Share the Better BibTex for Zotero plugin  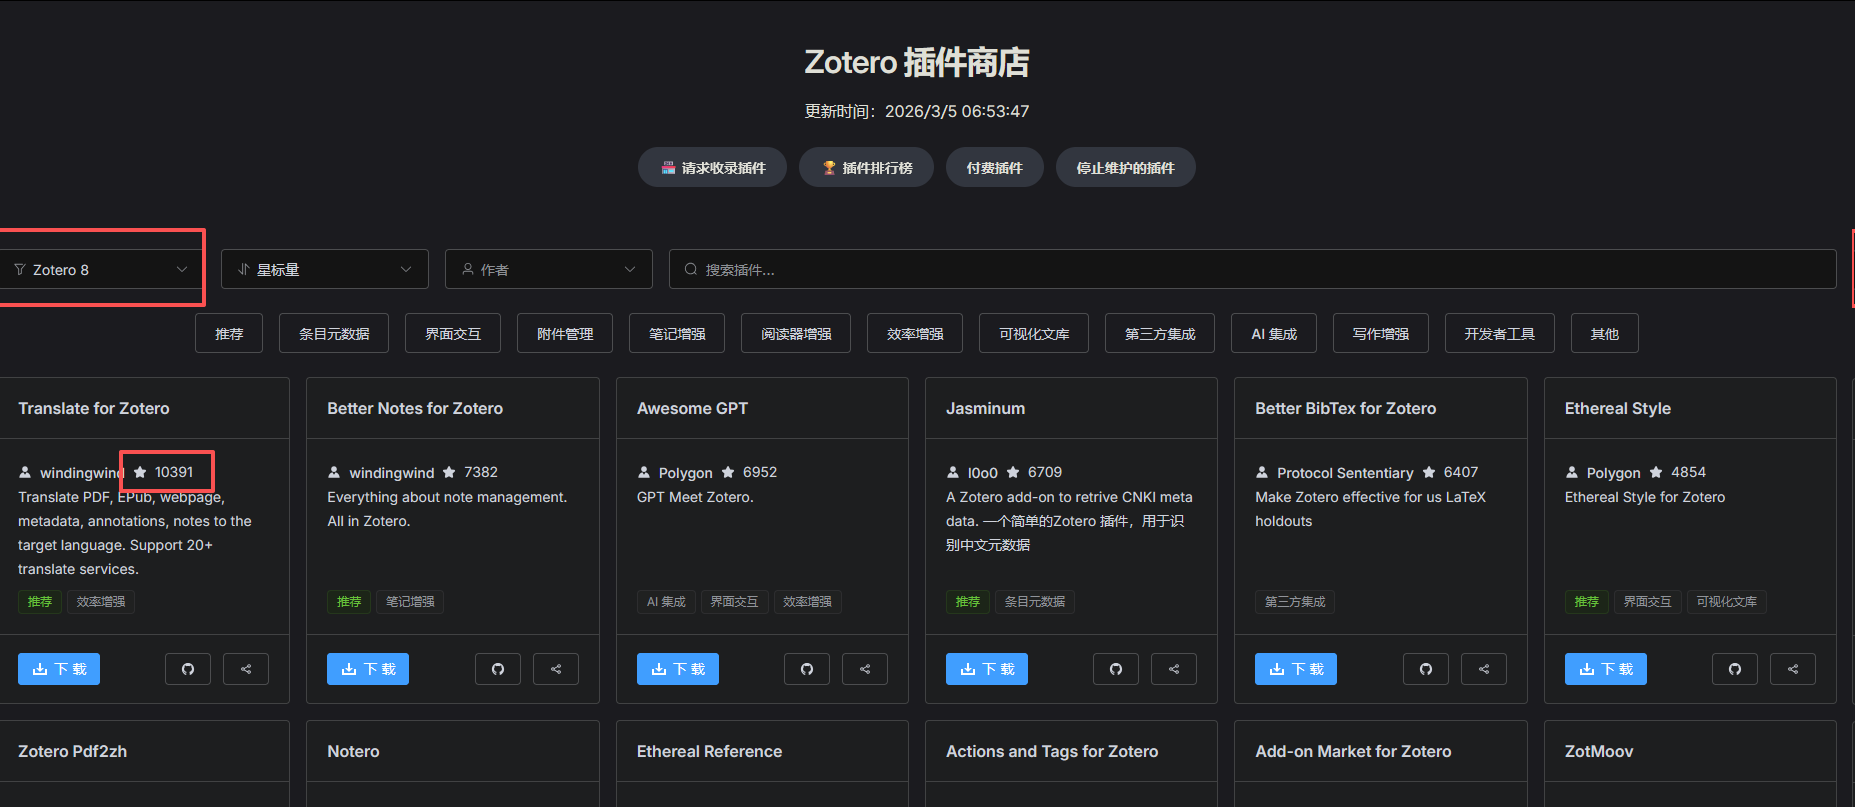click(x=1484, y=669)
